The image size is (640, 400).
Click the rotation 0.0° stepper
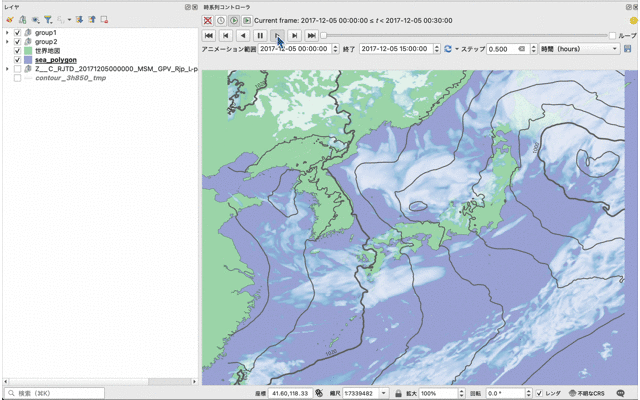pyautogui.click(x=529, y=393)
